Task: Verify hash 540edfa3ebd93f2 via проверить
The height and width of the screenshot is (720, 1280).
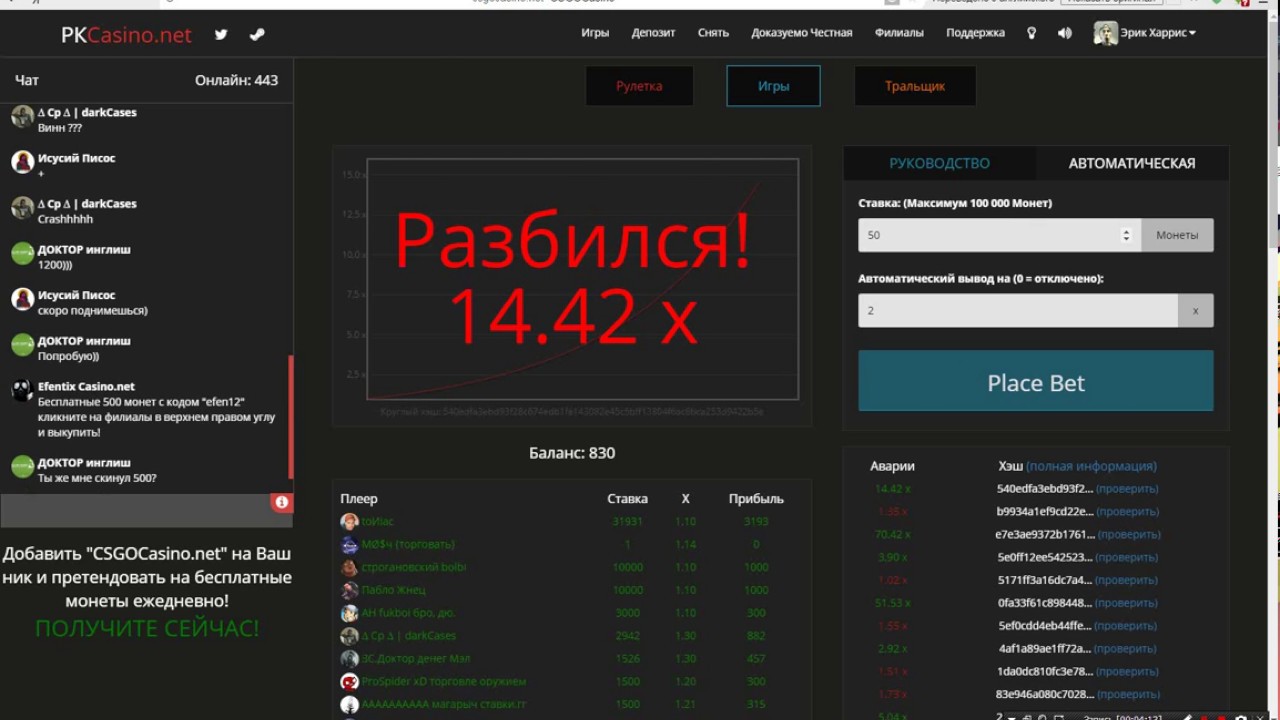Action: (1127, 489)
